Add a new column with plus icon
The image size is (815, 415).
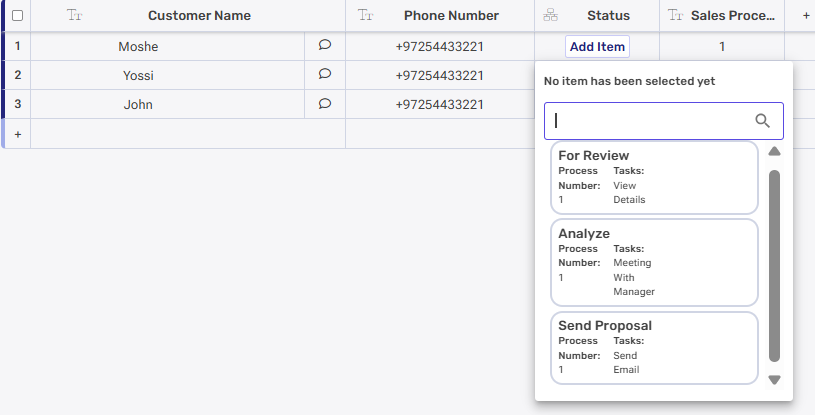806,16
